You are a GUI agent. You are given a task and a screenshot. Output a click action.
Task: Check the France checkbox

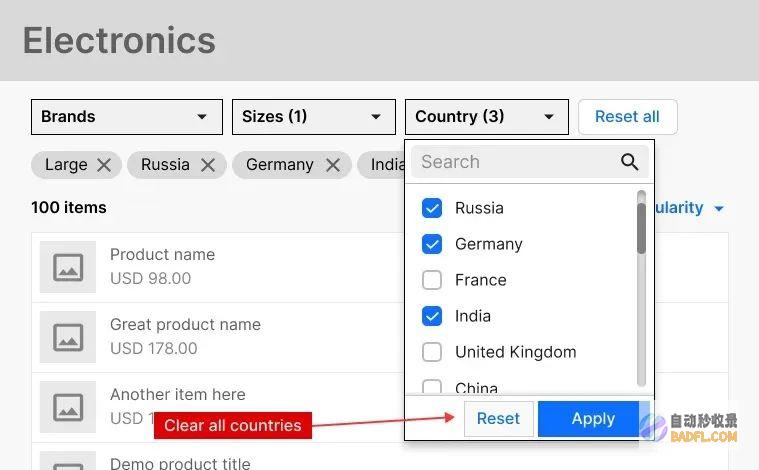coord(432,280)
